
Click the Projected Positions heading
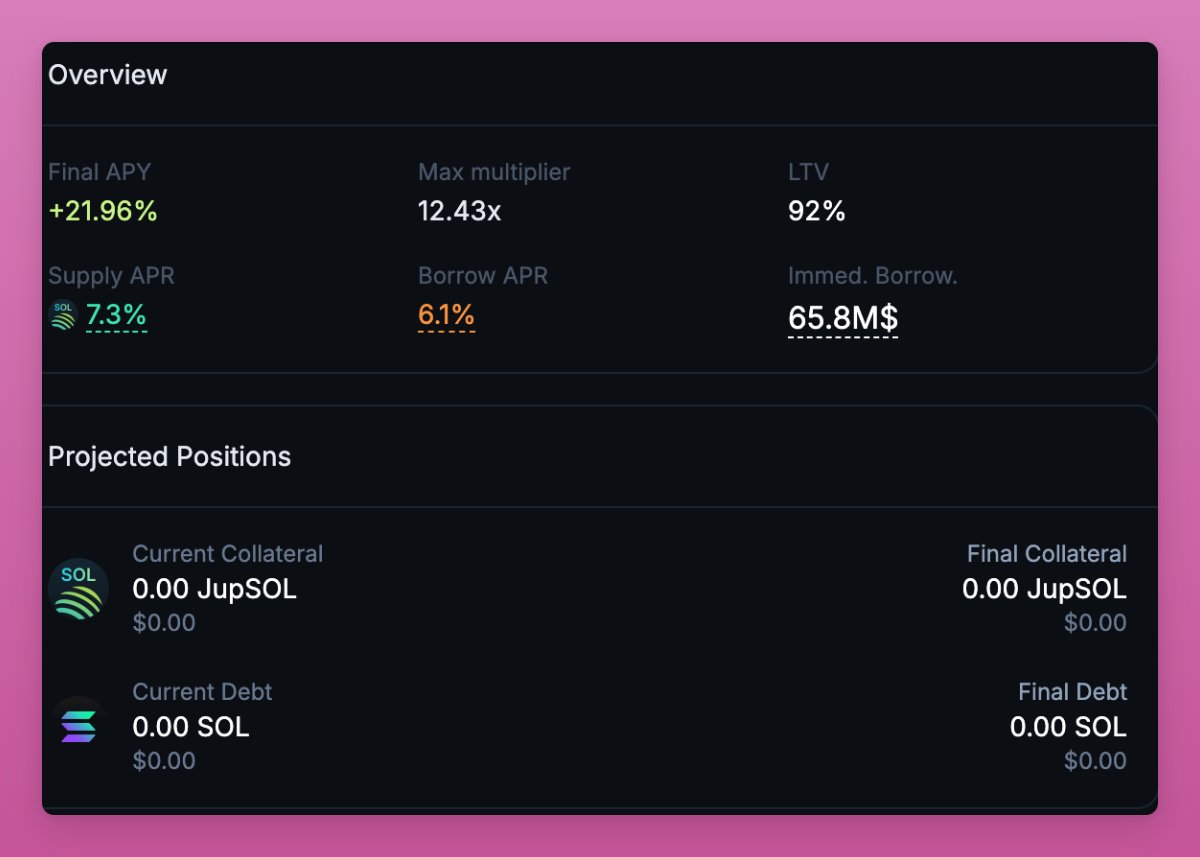(170, 457)
